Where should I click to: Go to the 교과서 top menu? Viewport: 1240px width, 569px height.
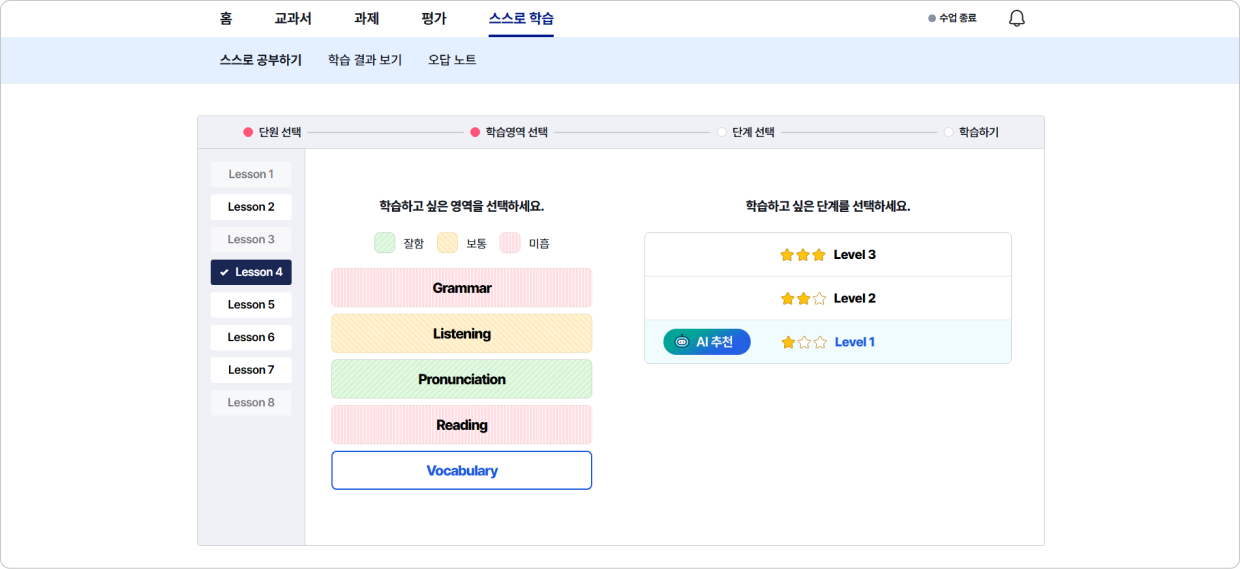coord(293,18)
